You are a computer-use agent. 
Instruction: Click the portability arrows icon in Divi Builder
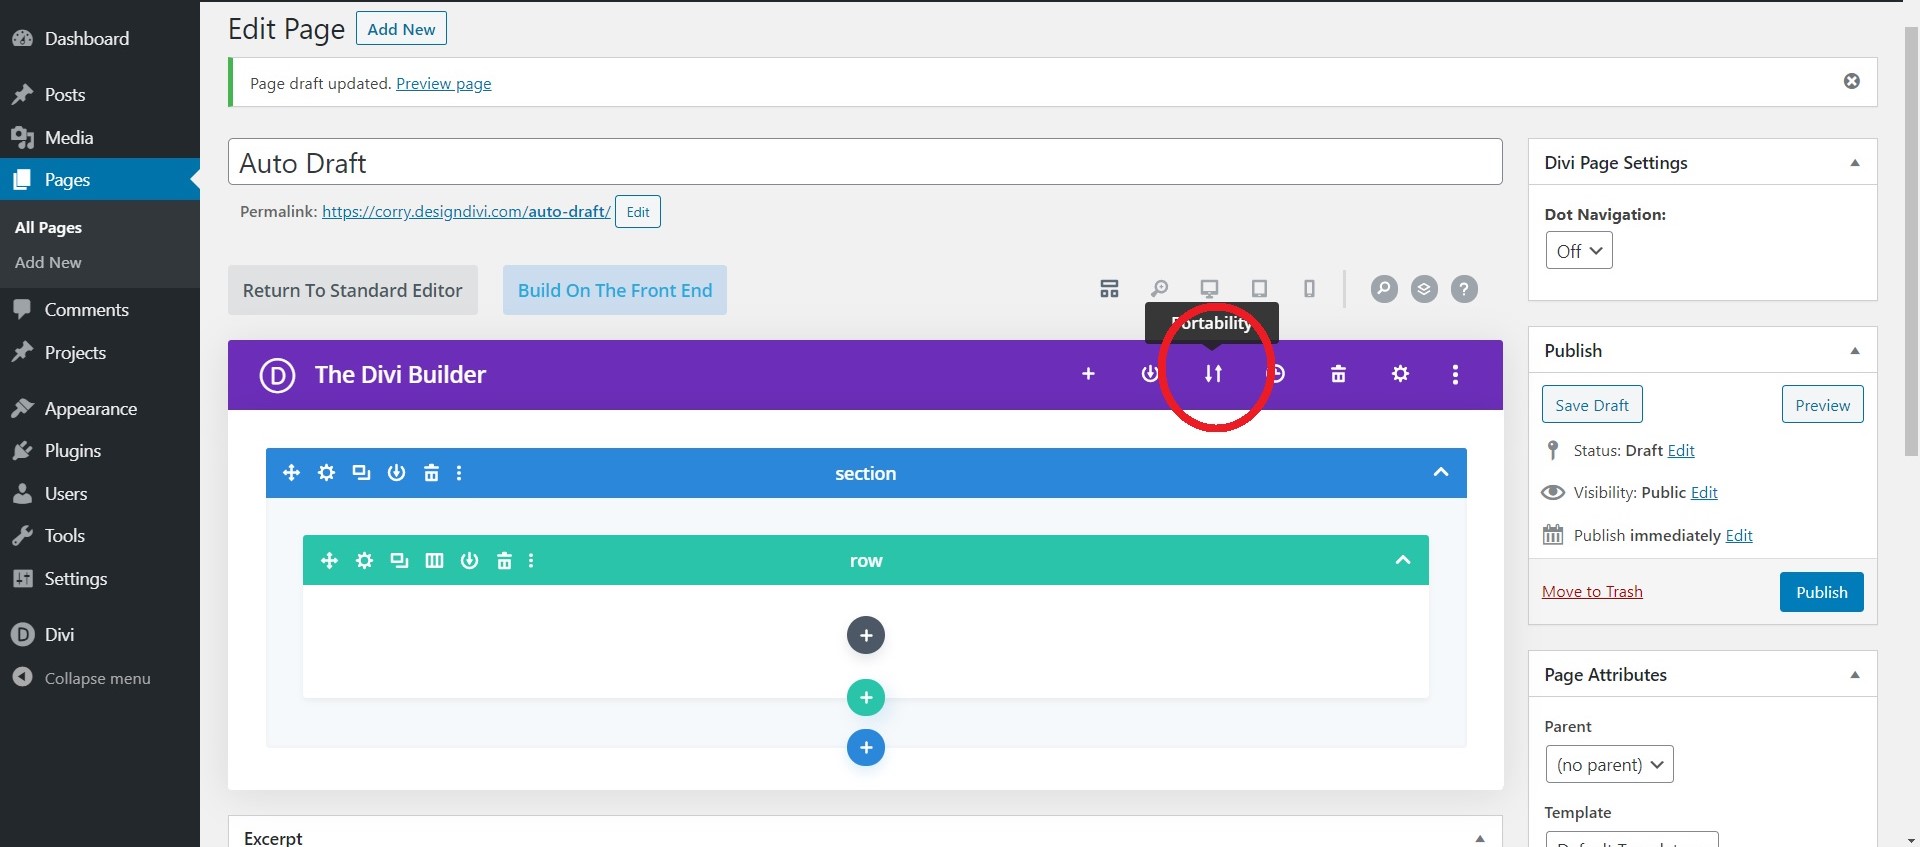pos(1213,374)
